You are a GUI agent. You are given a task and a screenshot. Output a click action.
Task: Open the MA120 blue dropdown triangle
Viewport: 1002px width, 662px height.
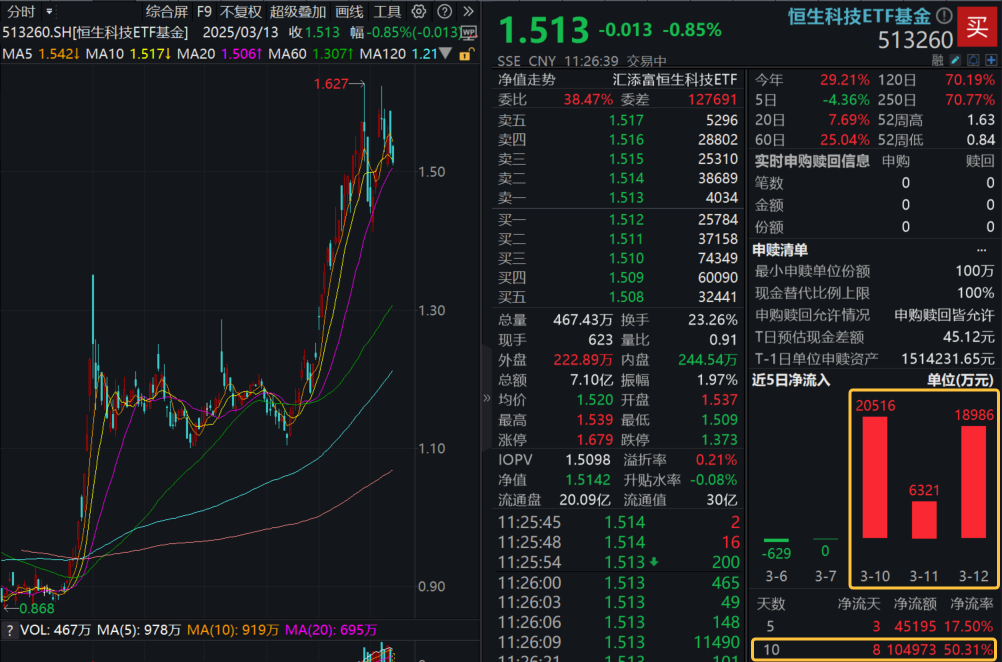(x=444, y=53)
